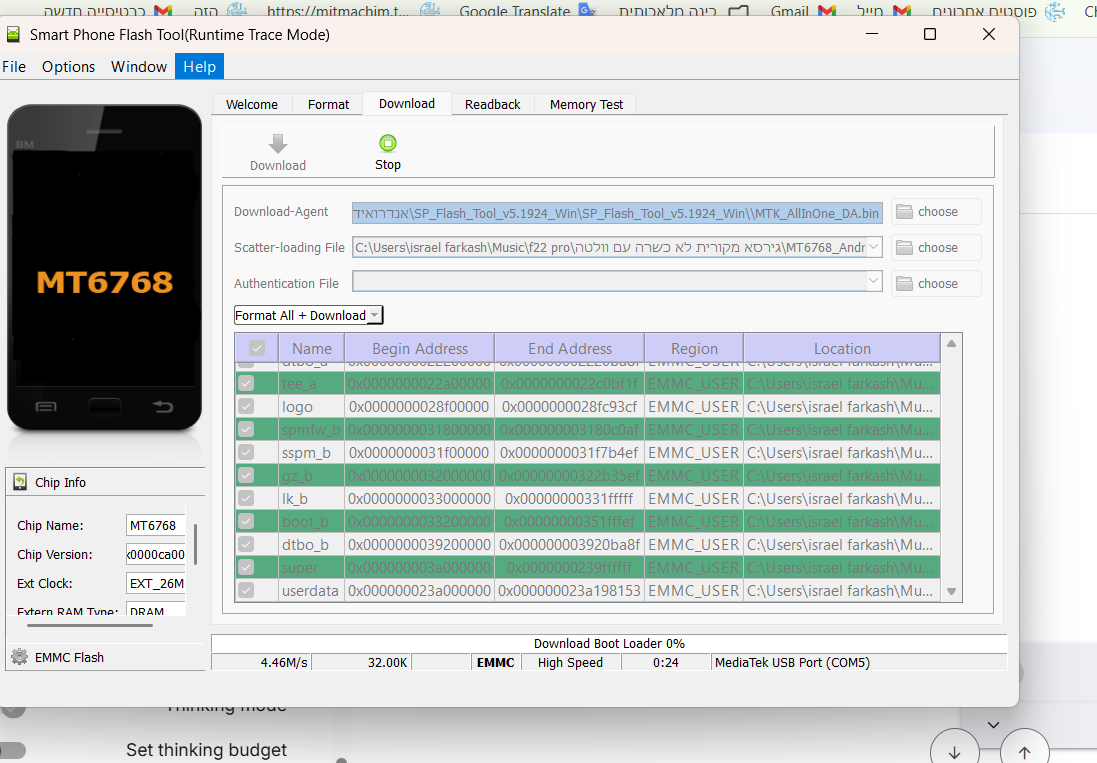Click the 32.00K size in status bar
The image size is (1097, 763).
(361, 662)
